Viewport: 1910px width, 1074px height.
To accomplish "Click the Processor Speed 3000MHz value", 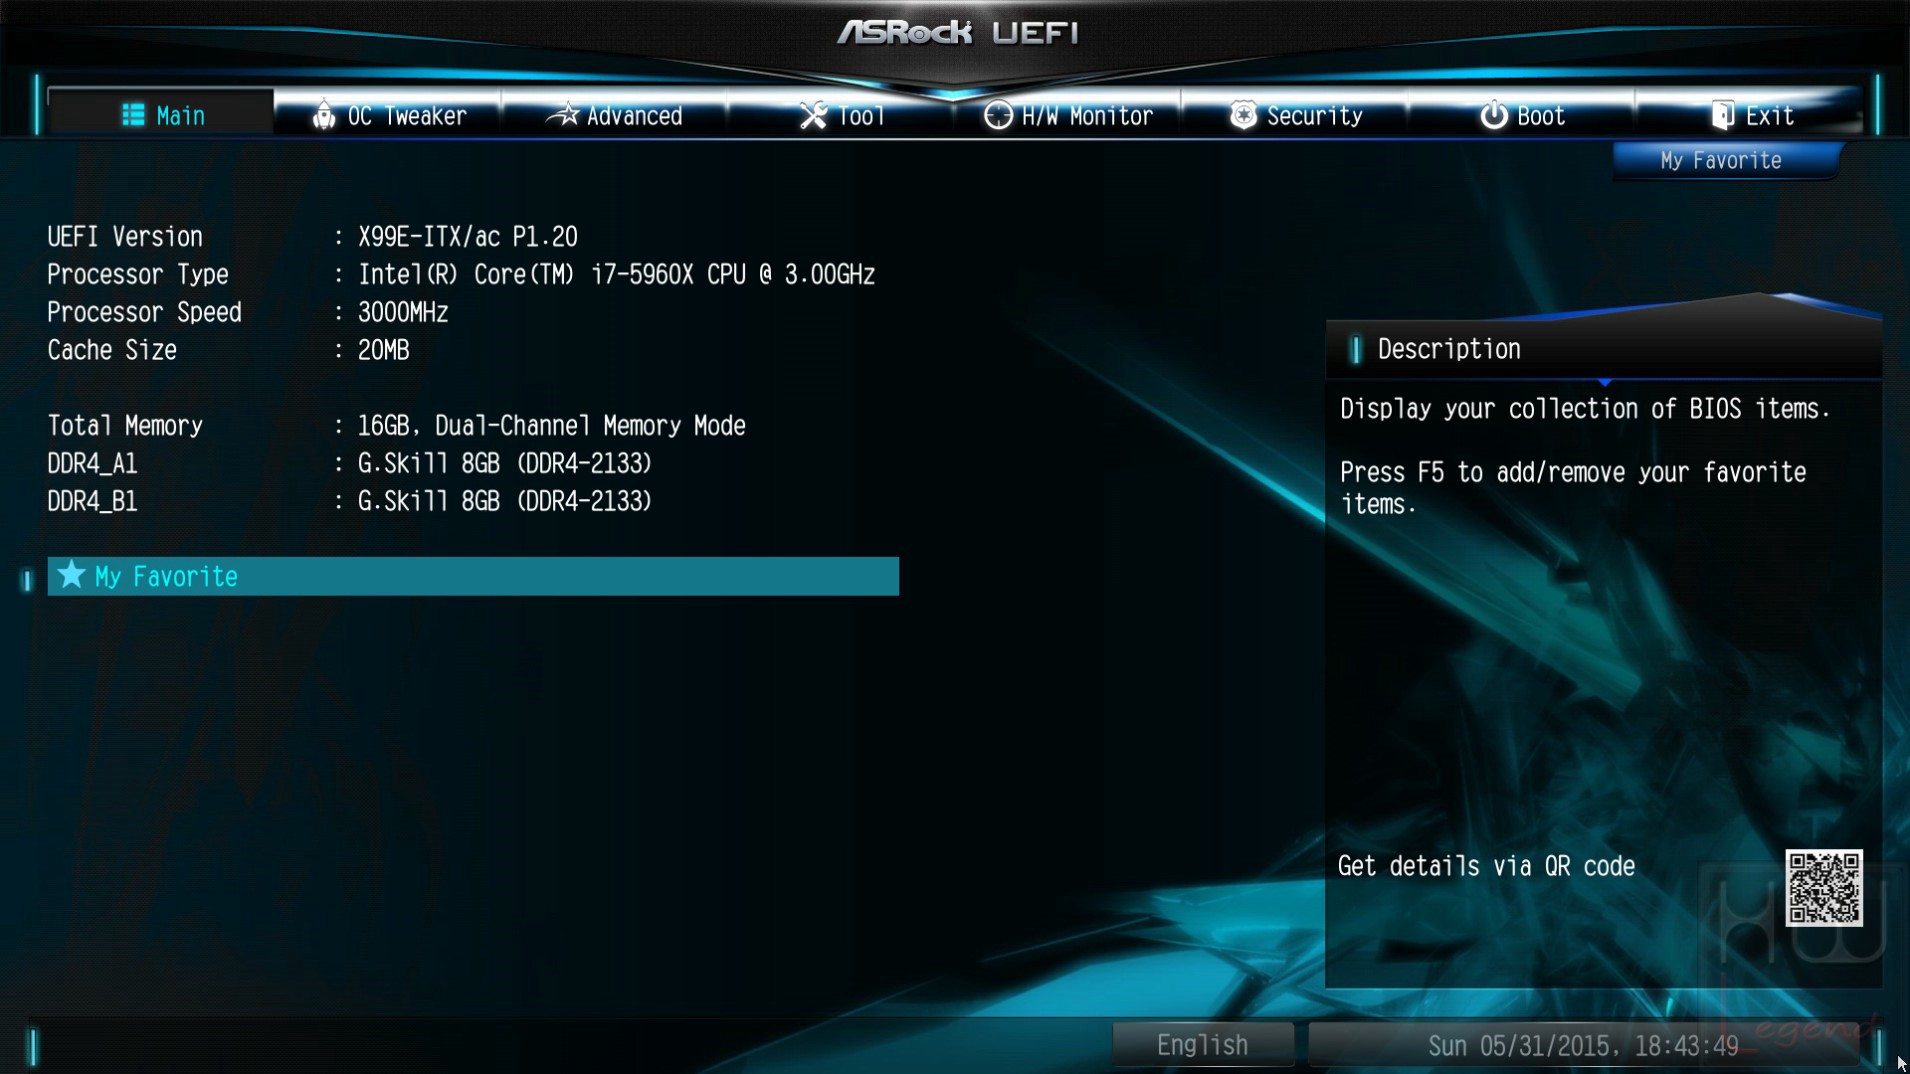I will pyautogui.click(x=403, y=313).
